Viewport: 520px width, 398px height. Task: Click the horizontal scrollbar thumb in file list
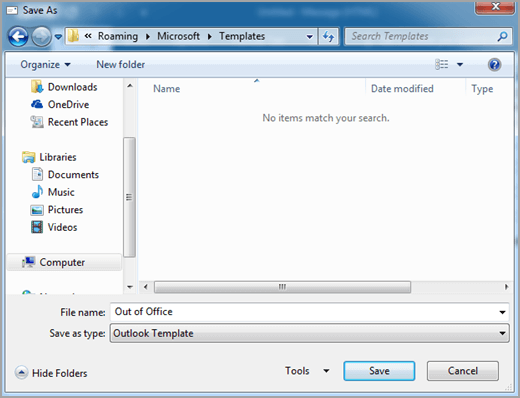282,287
